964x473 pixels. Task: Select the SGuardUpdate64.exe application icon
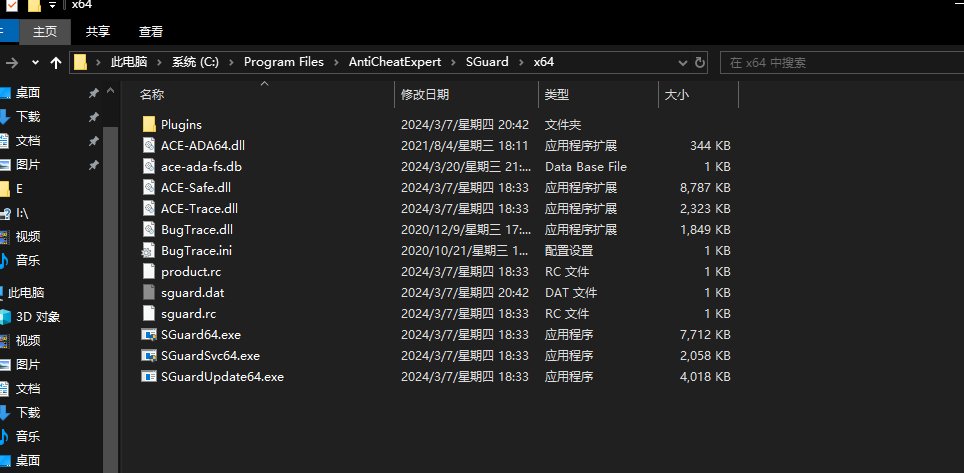149,376
